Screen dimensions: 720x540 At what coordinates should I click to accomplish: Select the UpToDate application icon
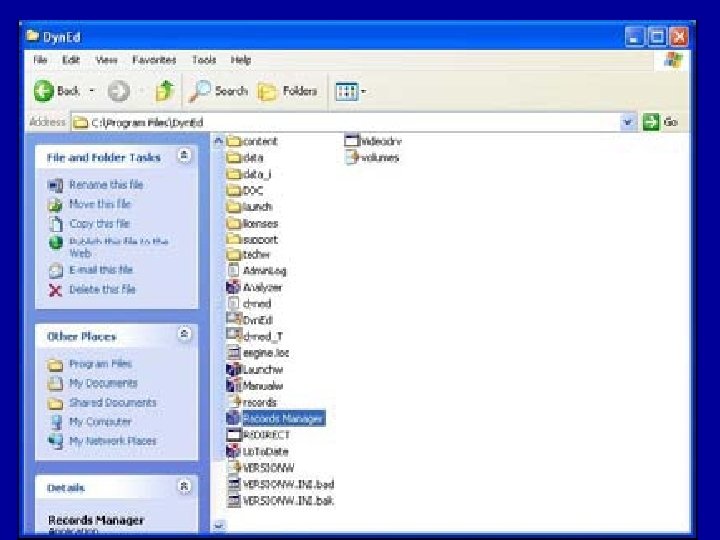click(x=234, y=451)
